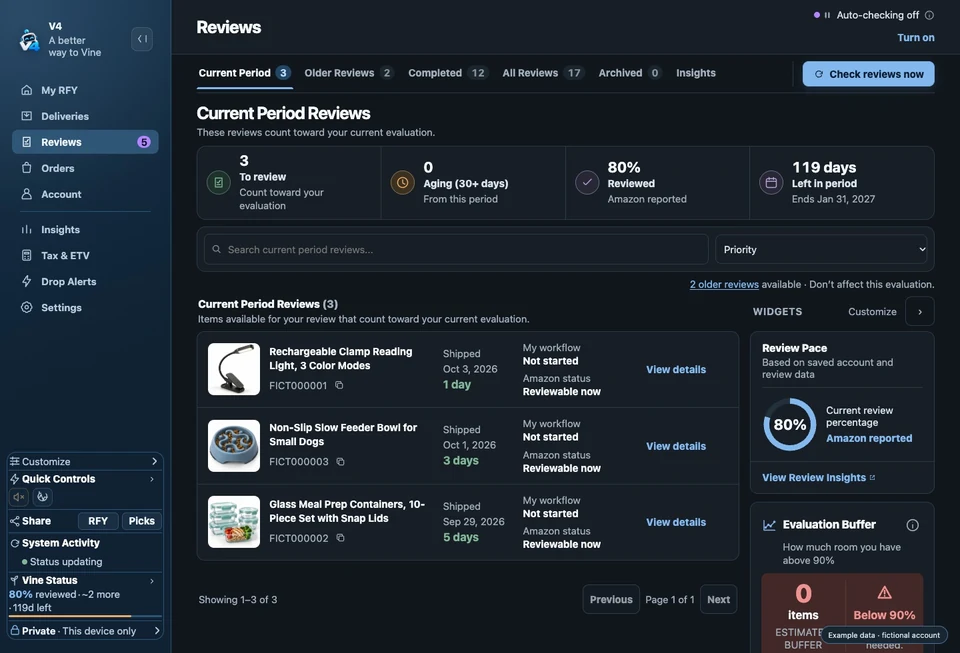The height and width of the screenshot is (653, 960).
Task: Click Customize next to Widgets
Action: click(x=872, y=312)
